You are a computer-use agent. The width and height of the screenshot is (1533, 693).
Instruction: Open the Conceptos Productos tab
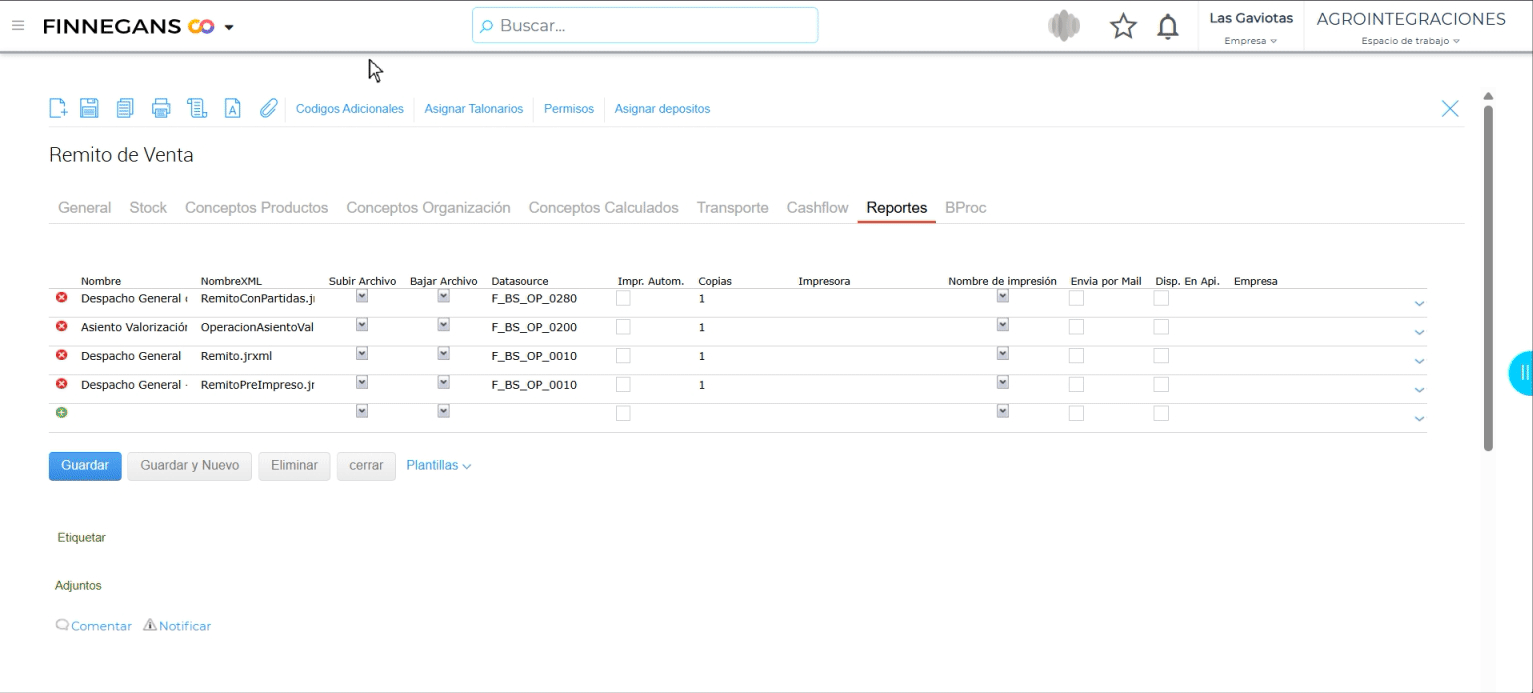click(257, 208)
